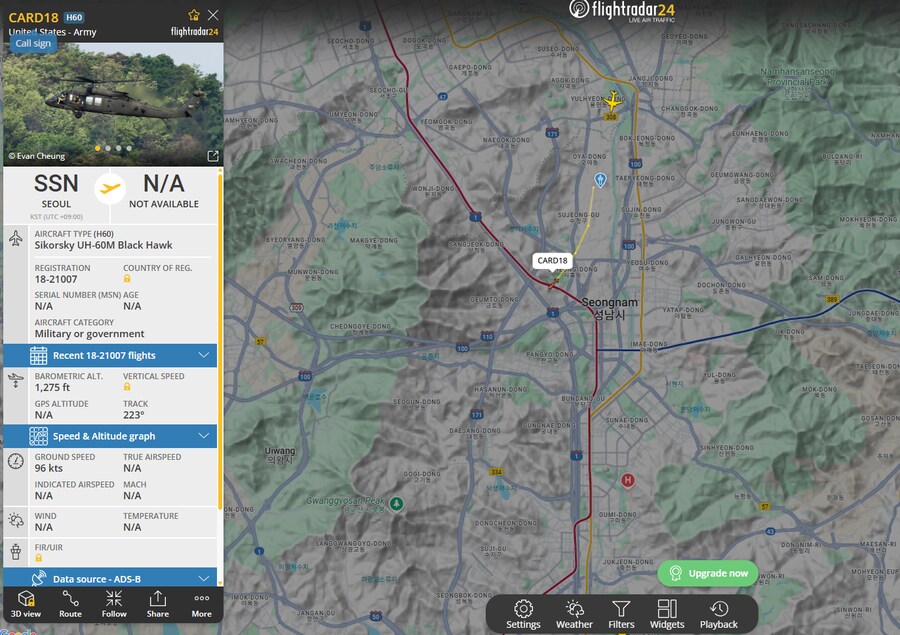Click the altitude icon beside Barometric Alt.
900x635 pixels.
click(16, 380)
